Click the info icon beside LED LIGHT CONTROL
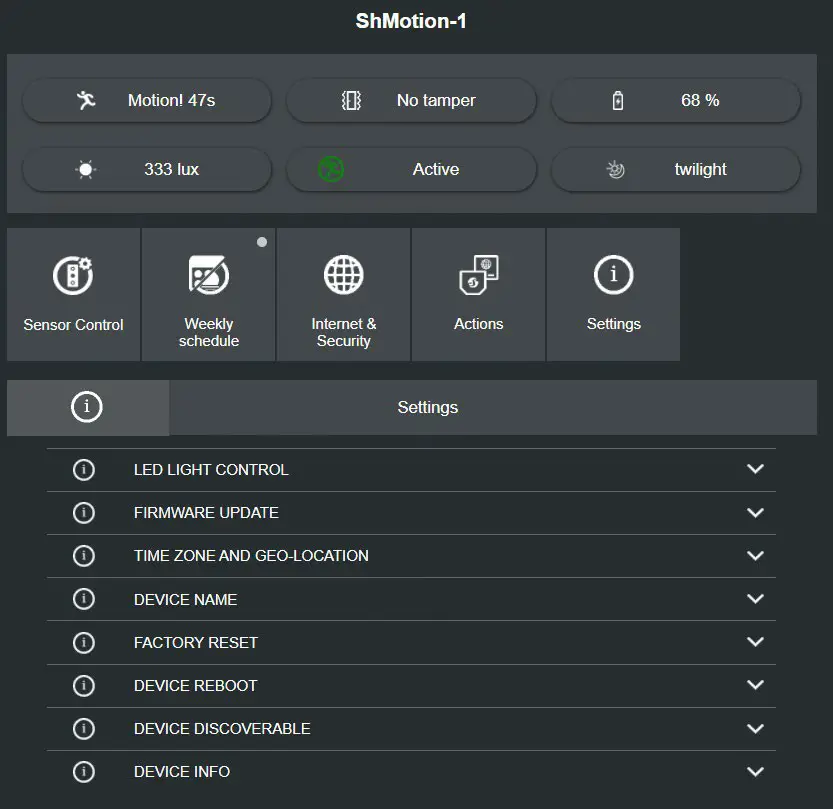The width and height of the screenshot is (833, 809). pos(84,469)
